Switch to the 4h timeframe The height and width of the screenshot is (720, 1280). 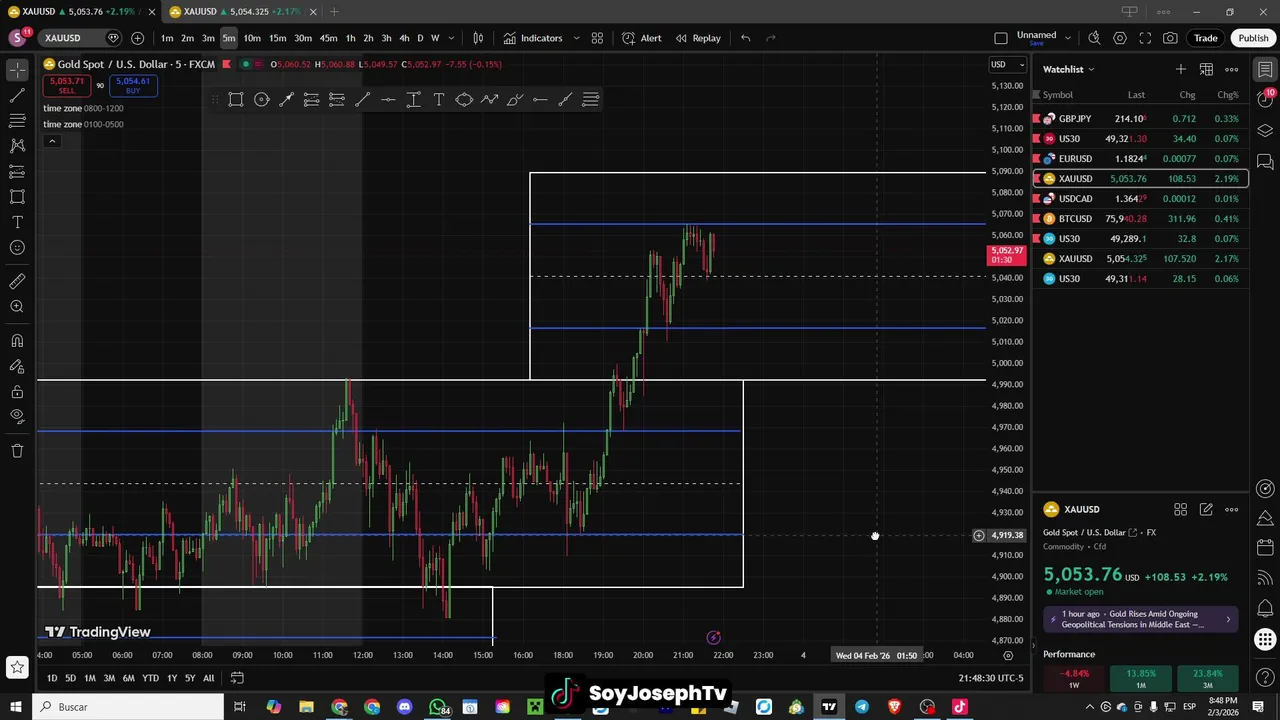[x=404, y=38]
